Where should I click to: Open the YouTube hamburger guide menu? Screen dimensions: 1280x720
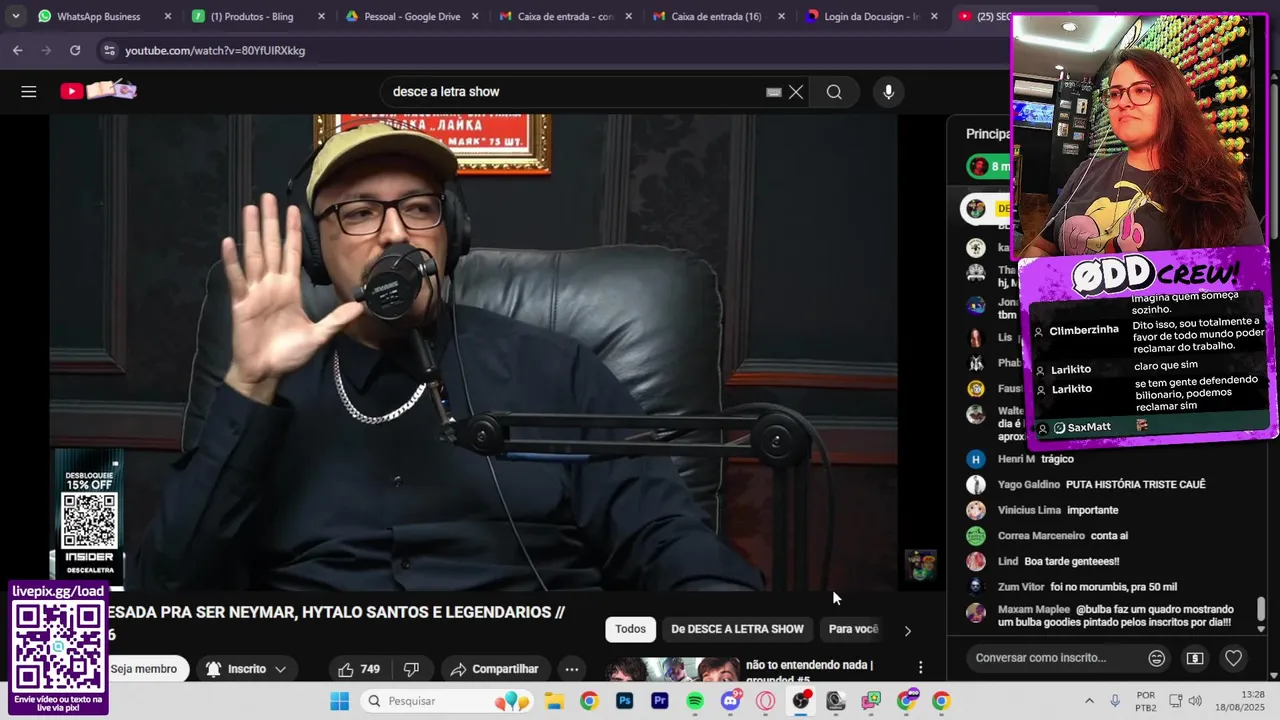coord(29,92)
